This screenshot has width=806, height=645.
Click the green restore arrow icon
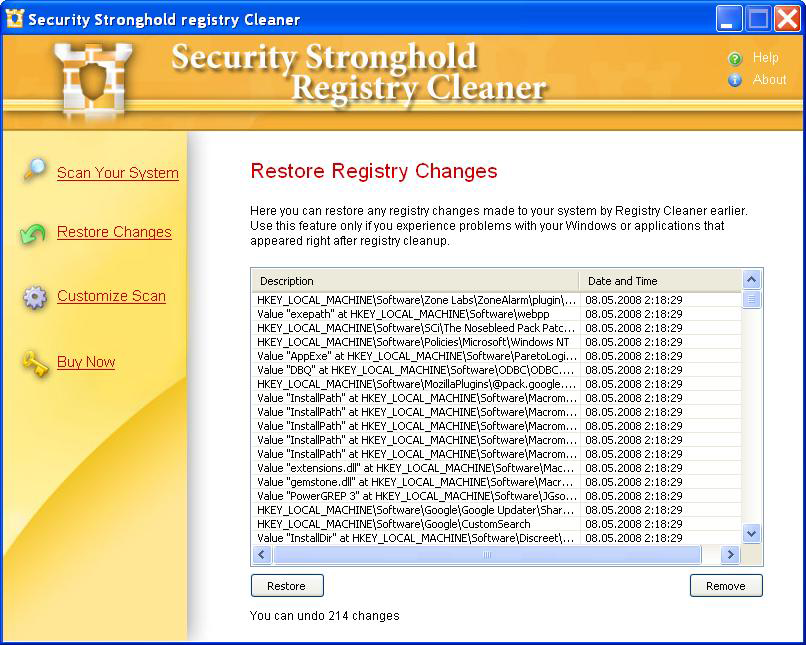point(33,234)
